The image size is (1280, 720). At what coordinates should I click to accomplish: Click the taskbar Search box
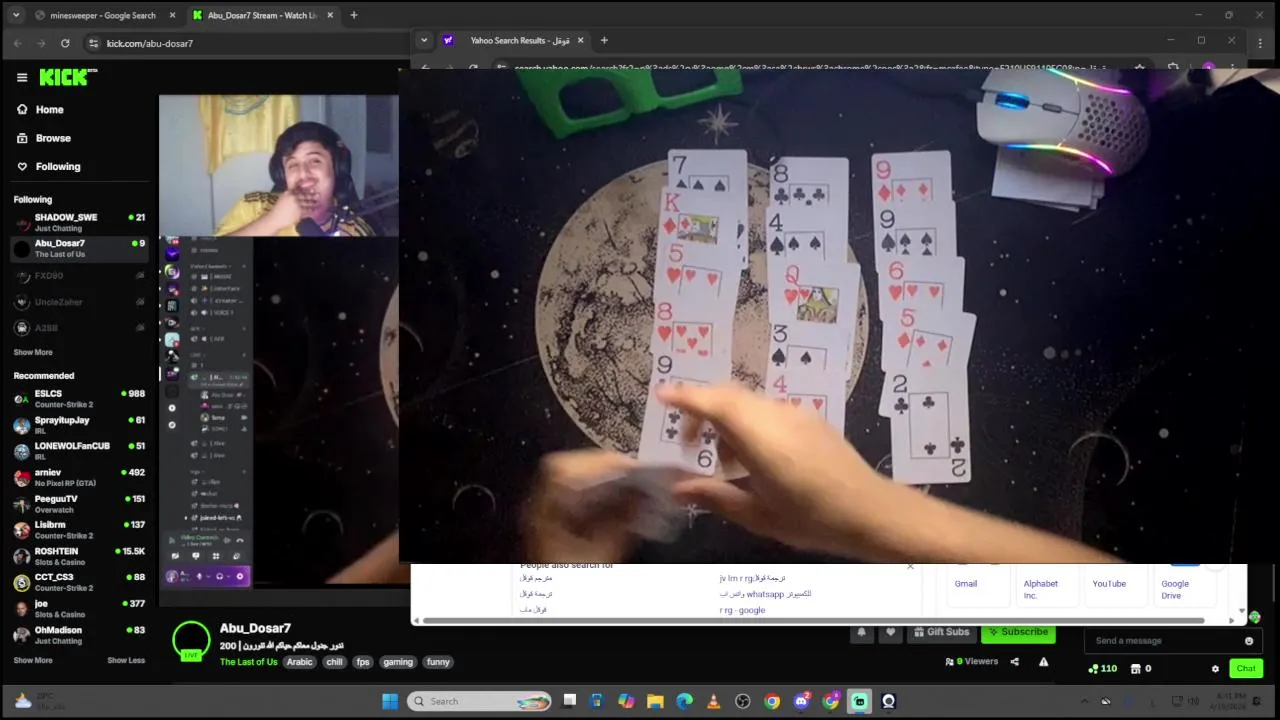pyautogui.click(x=479, y=701)
